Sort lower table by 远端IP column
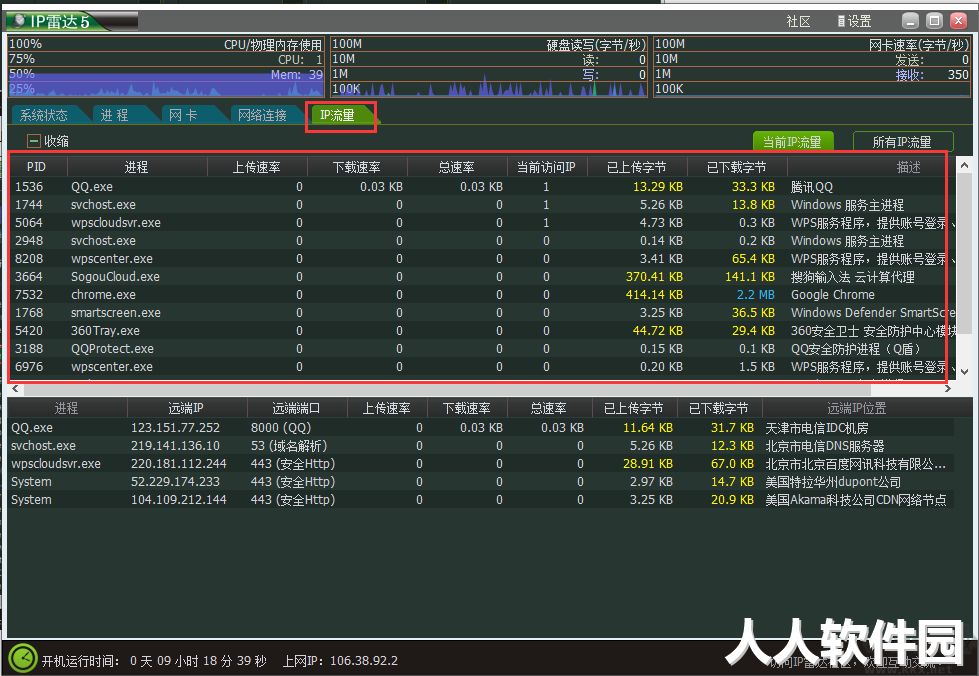The width and height of the screenshot is (979, 676). pos(186,408)
